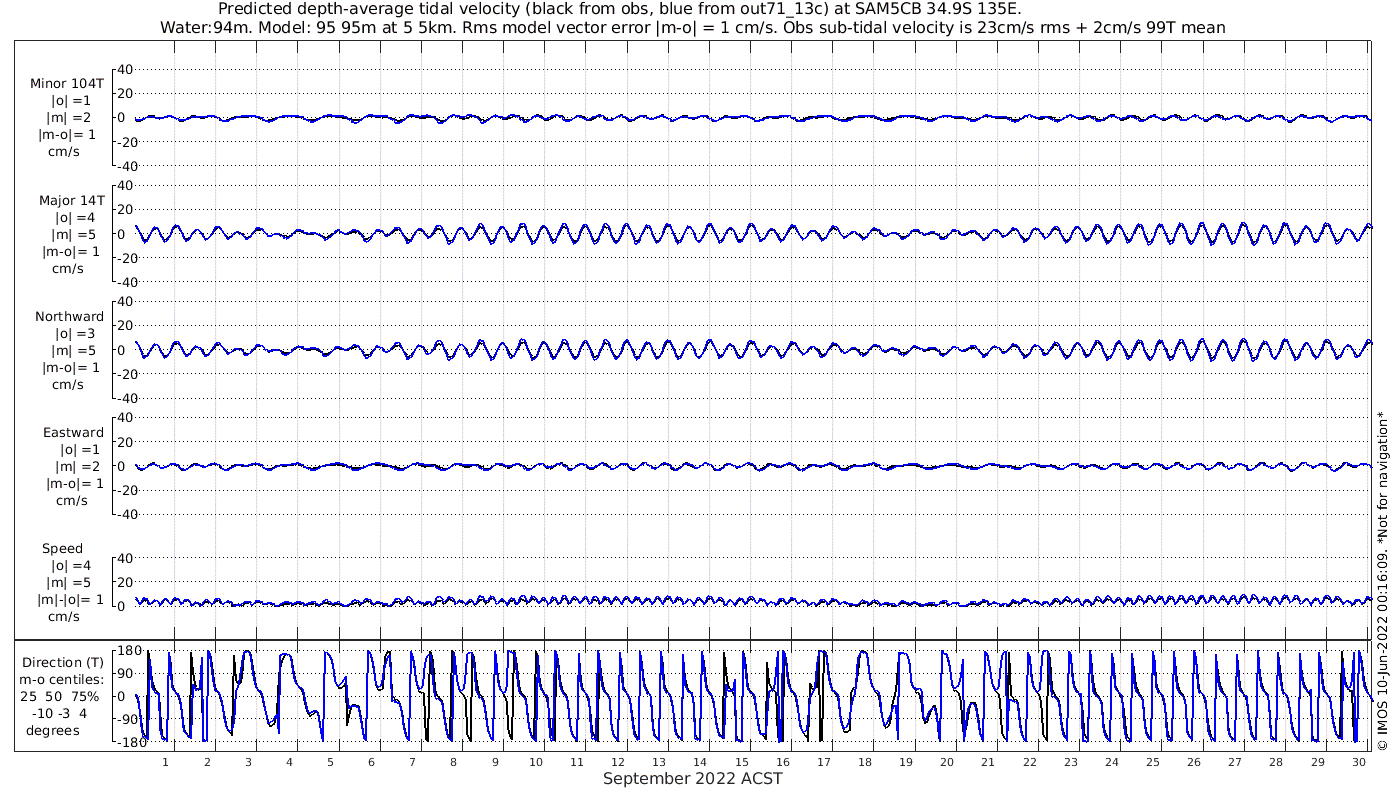Select "|m| =5" under Major 14T
Viewport: 1400px width, 800px height.
[x=75, y=234]
